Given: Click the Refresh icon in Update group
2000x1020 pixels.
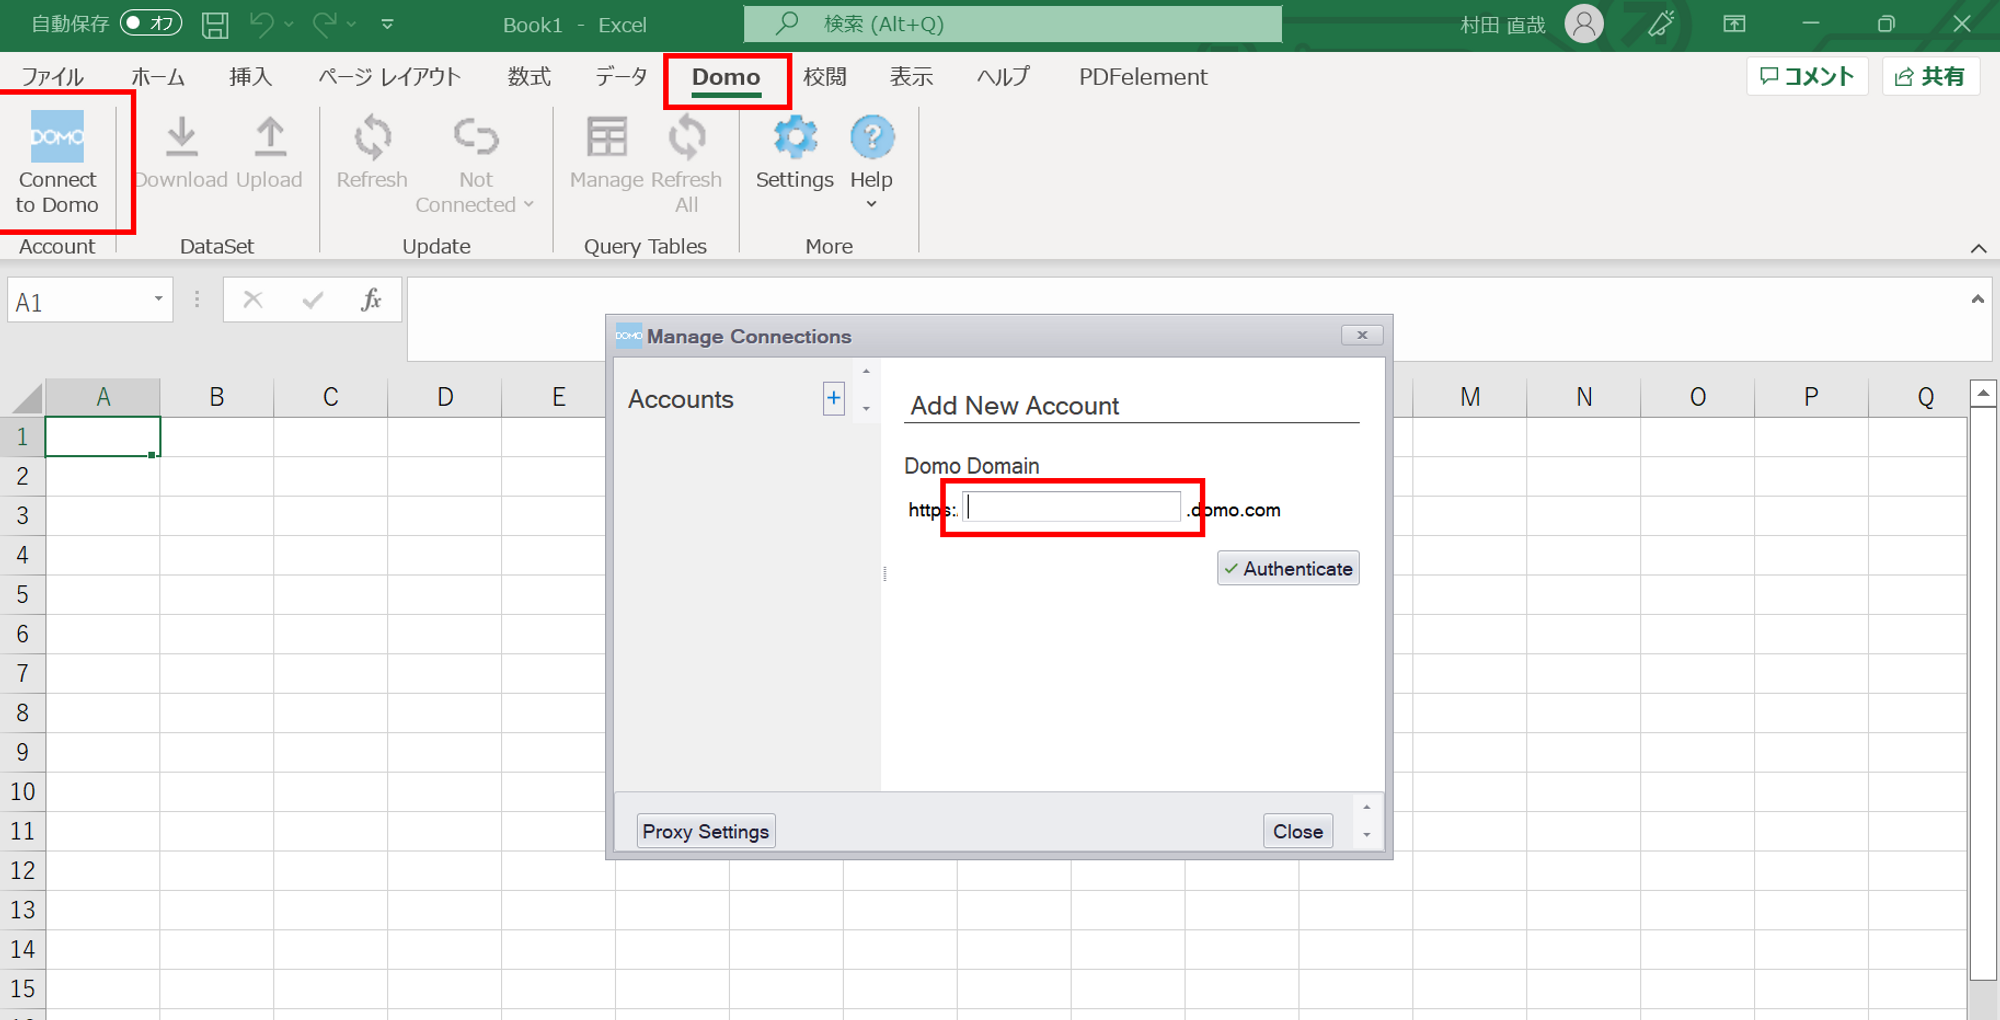Looking at the screenshot, I should pyautogui.click(x=372, y=137).
